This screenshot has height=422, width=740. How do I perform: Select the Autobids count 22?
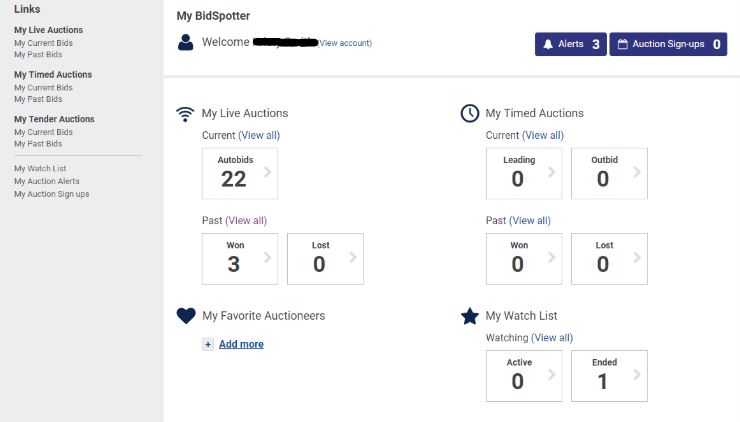point(234,179)
